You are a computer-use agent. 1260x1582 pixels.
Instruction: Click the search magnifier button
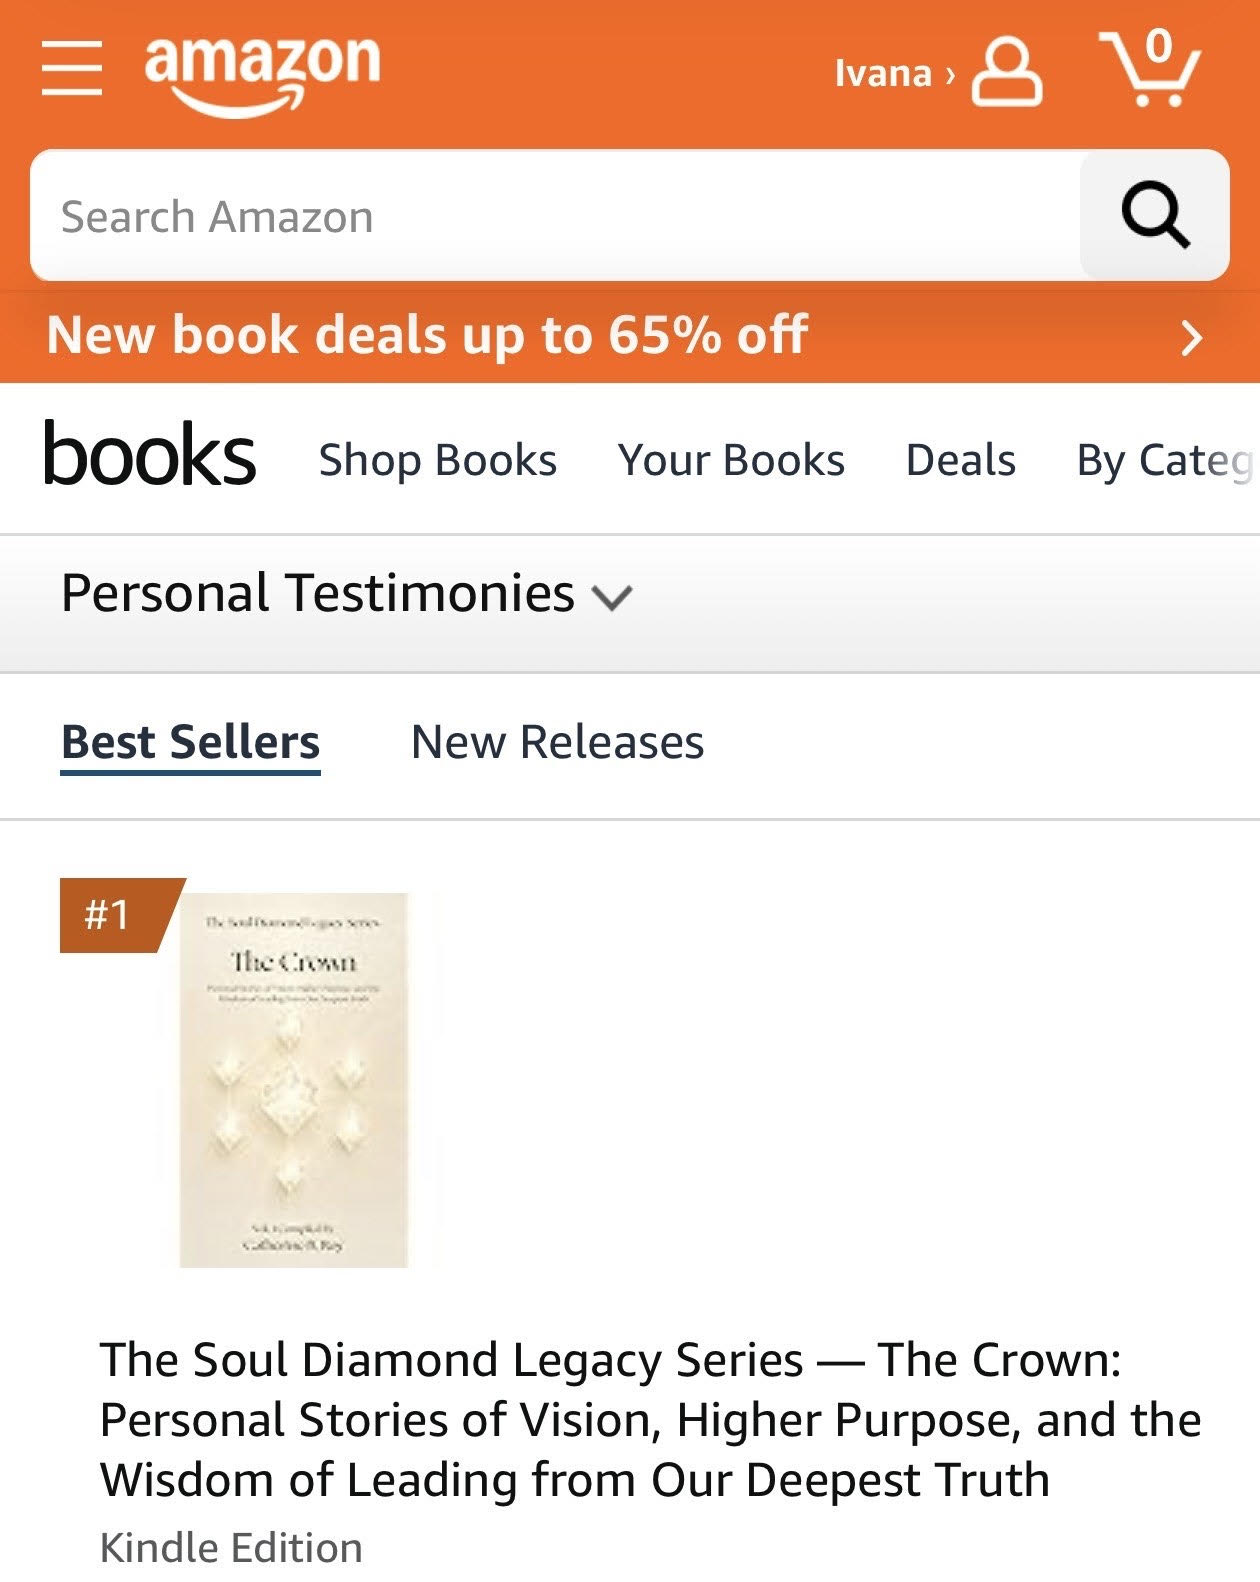pyautogui.click(x=1155, y=215)
